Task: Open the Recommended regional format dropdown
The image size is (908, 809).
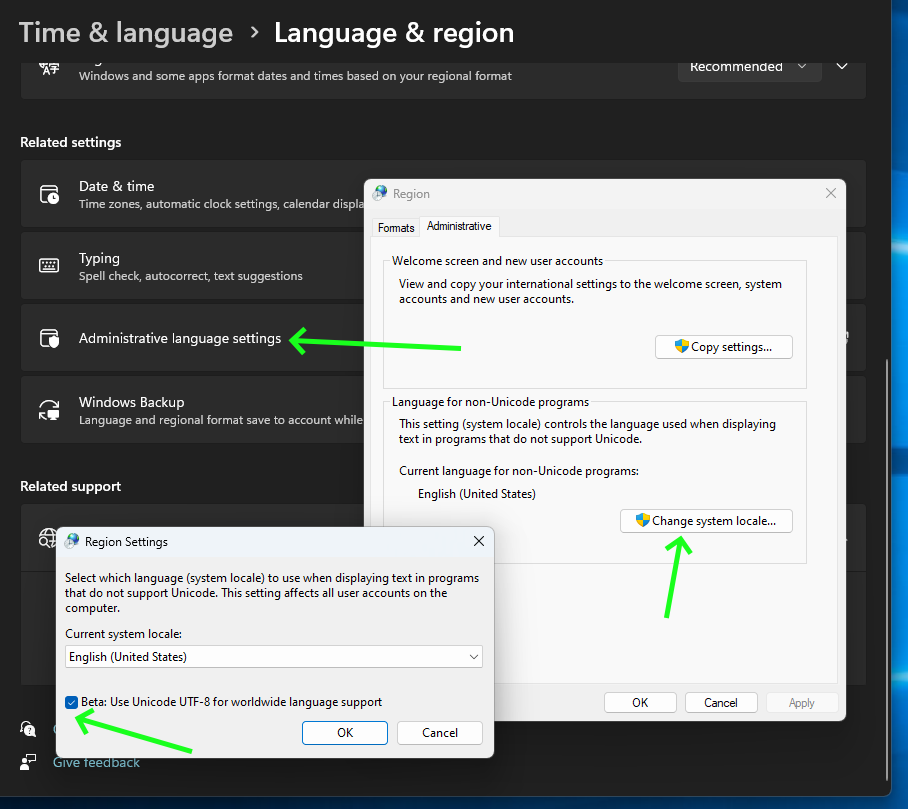Action: [x=749, y=68]
